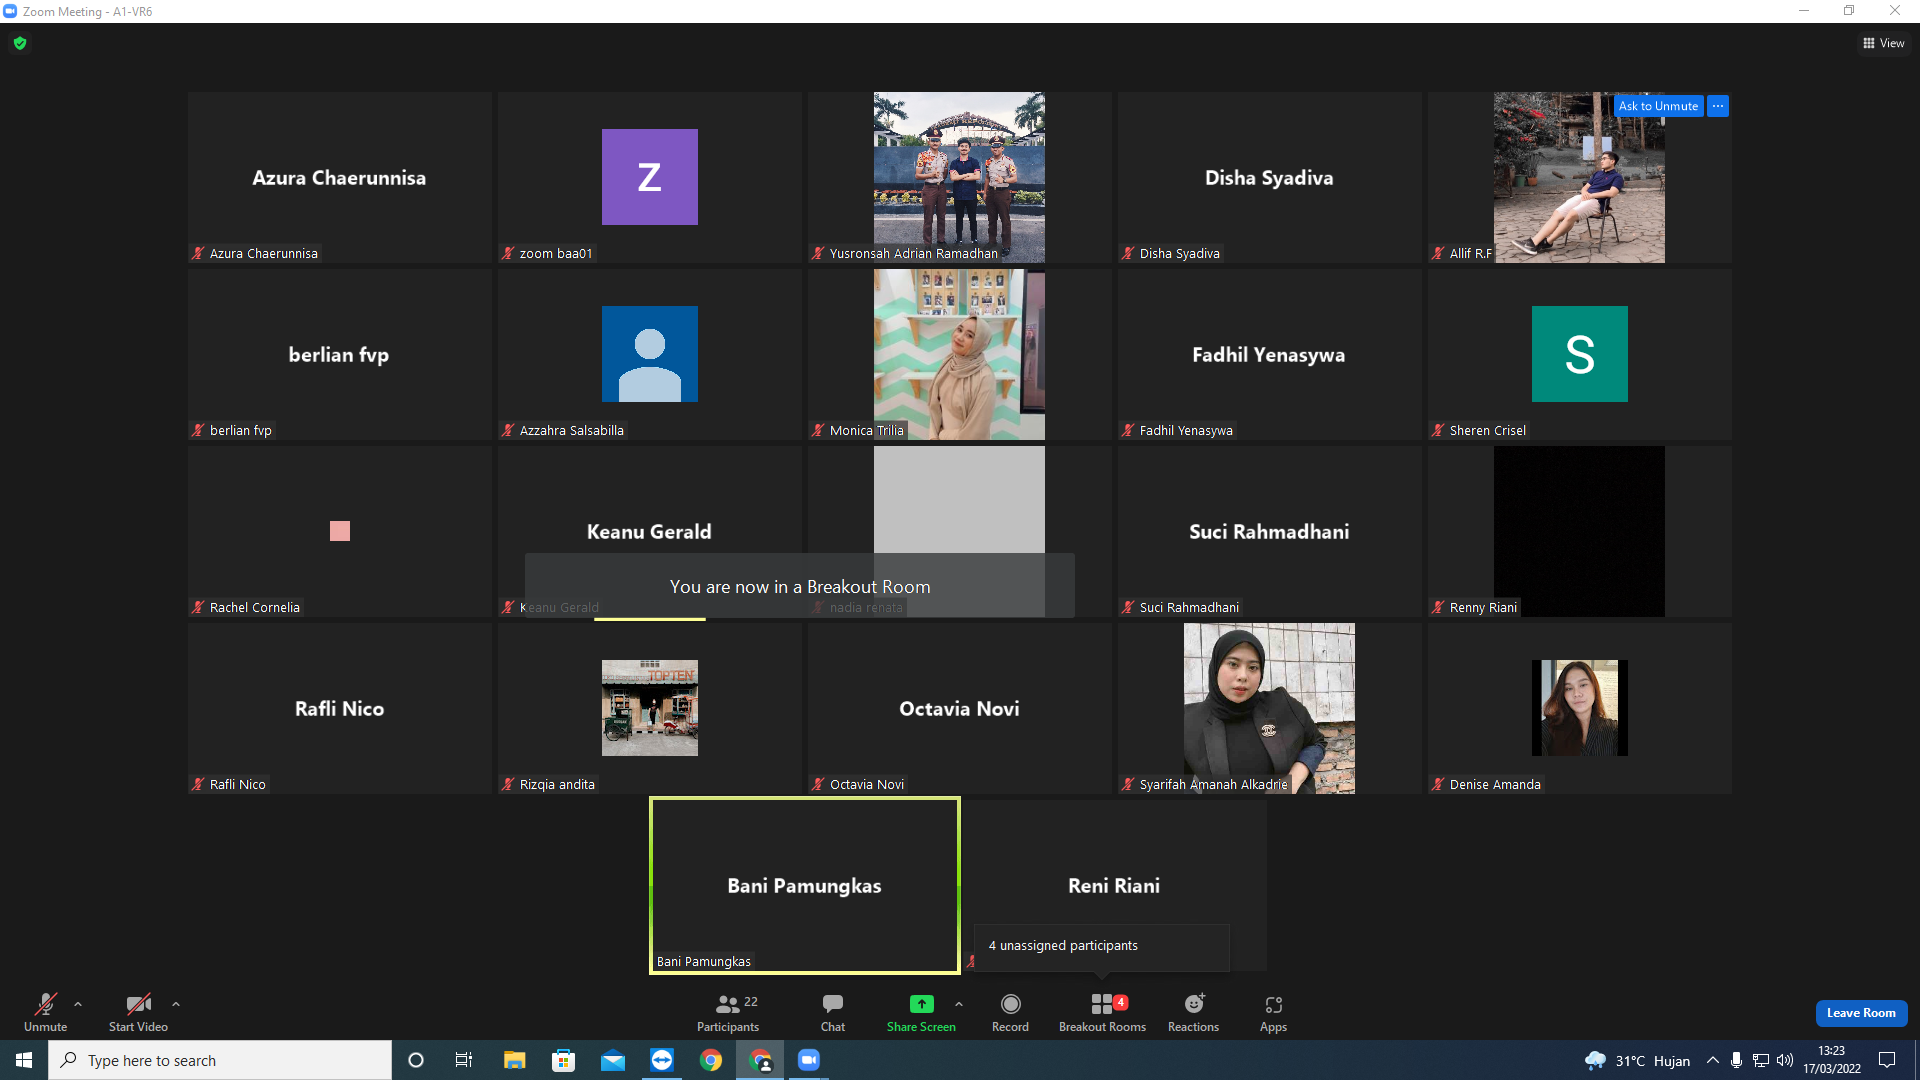Select Renny Riani's black video tile
Image resolution: width=1920 pixels, height=1080 pixels.
(1580, 531)
